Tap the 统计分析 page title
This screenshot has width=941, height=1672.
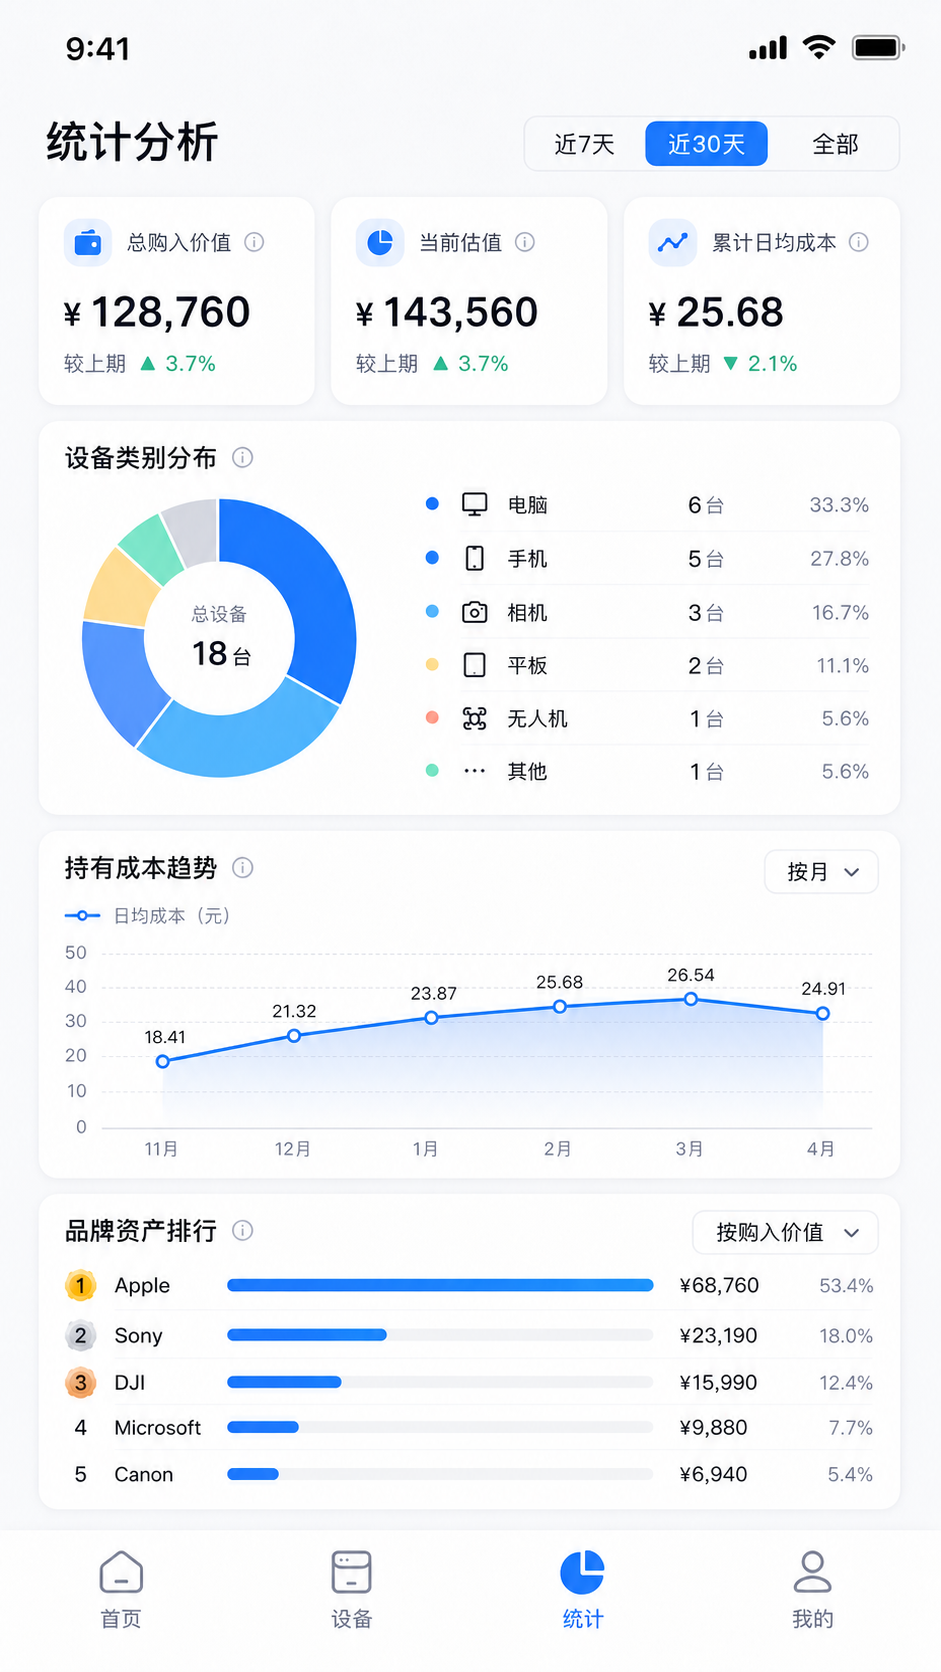coord(132,142)
